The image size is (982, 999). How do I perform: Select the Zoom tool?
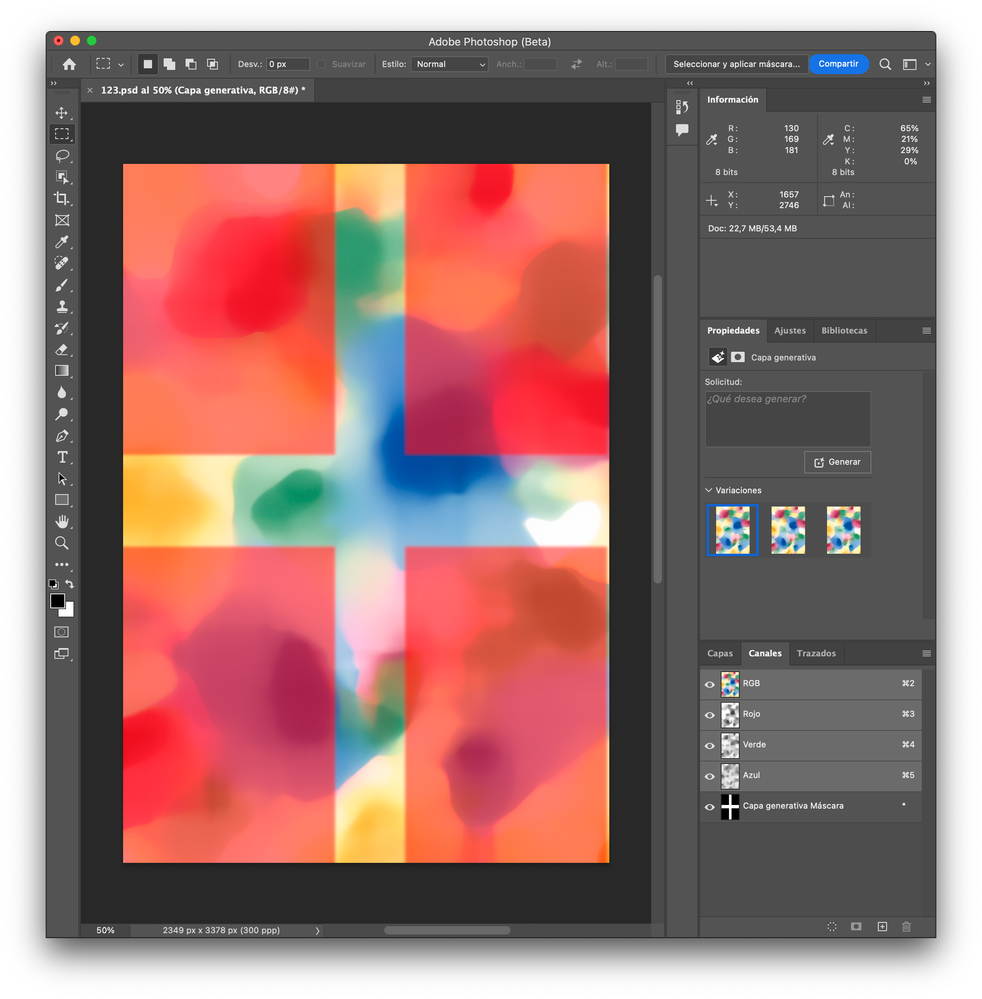coord(62,543)
